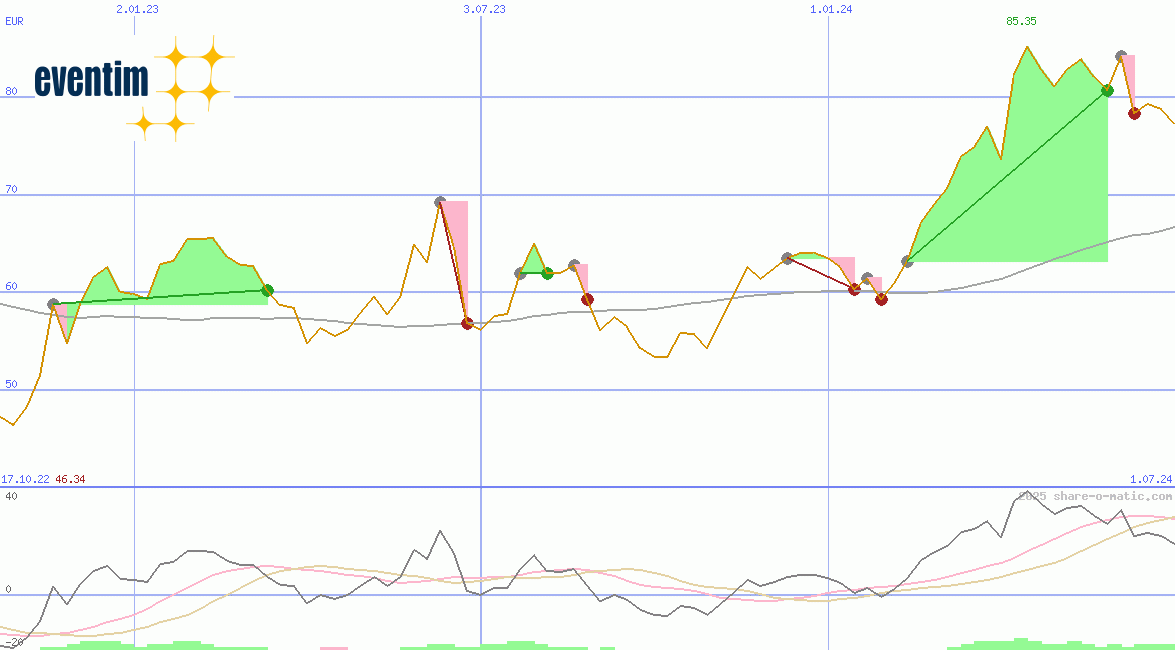Click the 2.01.23 date label
The width and height of the screenshot is (1175, 650).
[x=137, y=9]
